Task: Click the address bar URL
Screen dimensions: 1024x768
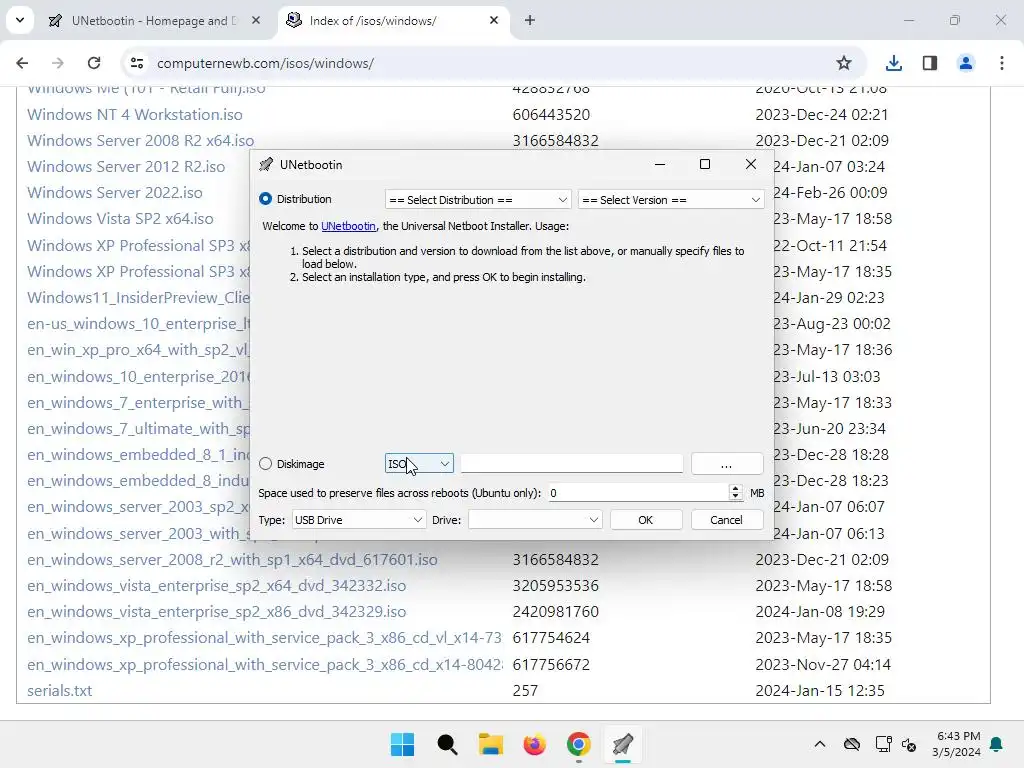Action: [265, 63]
